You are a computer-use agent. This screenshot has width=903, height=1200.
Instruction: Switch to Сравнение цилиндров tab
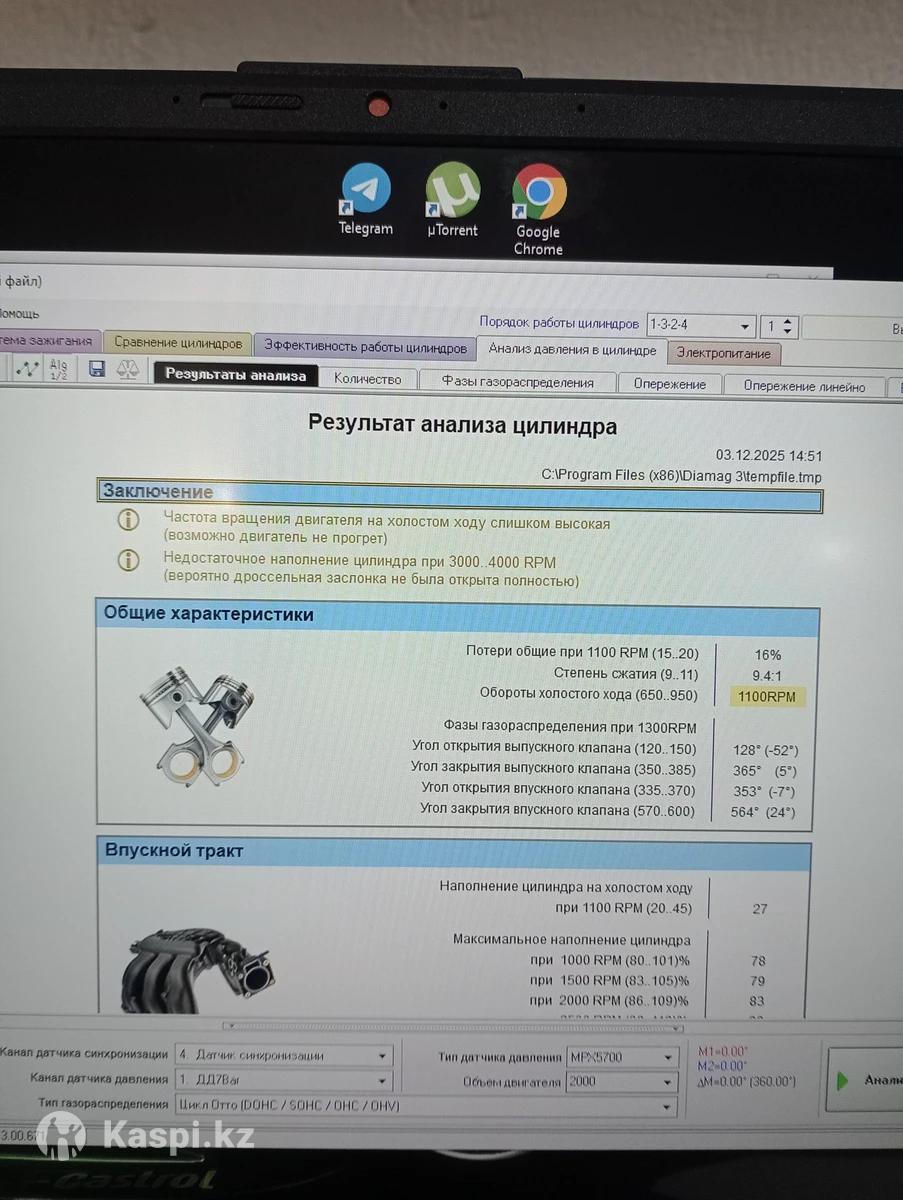[178, 343]
